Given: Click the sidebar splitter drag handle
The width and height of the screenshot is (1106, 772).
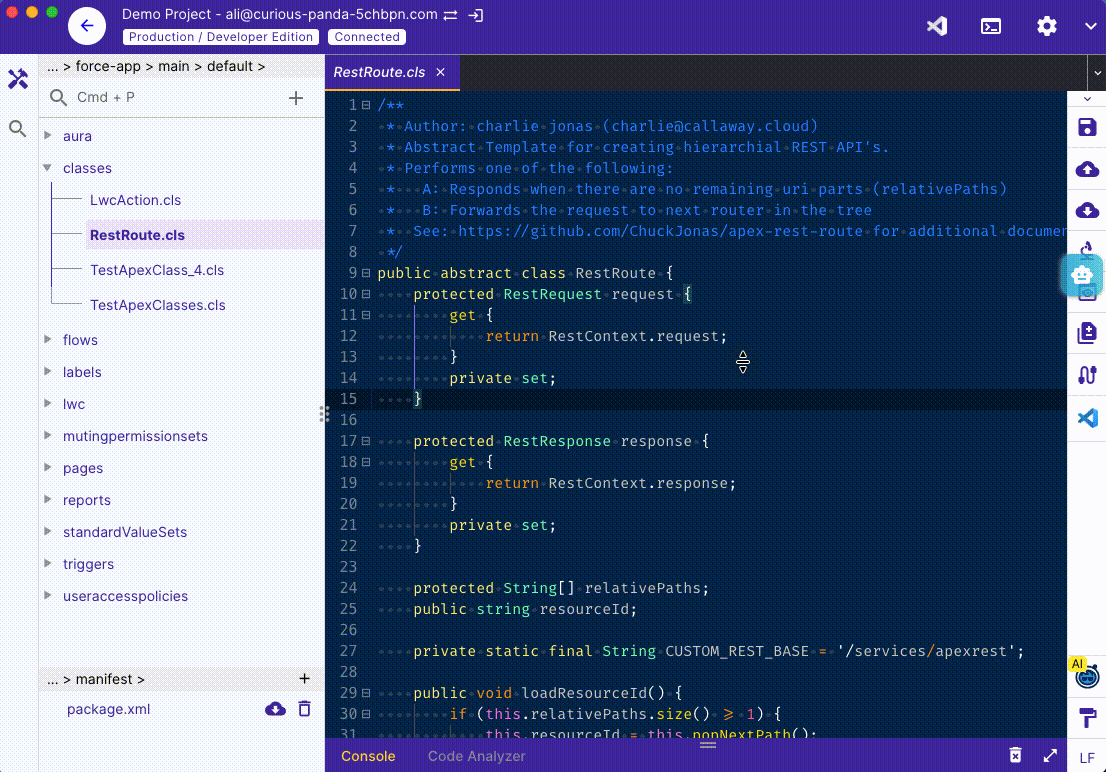Looking at the screenshot, I should pos(324,414).
